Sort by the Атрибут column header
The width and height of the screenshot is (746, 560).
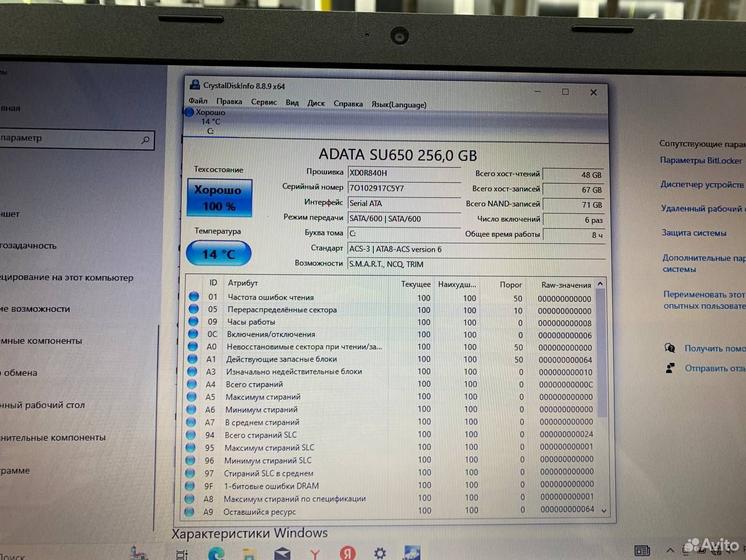click(x=243, y=283)
